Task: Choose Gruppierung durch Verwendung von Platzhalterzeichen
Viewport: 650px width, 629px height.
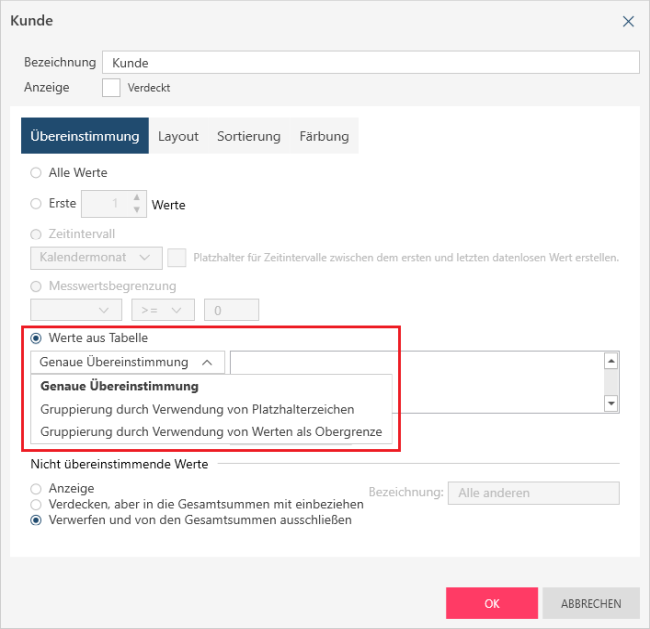Action: pyautogui.click(x=197, y=409)
